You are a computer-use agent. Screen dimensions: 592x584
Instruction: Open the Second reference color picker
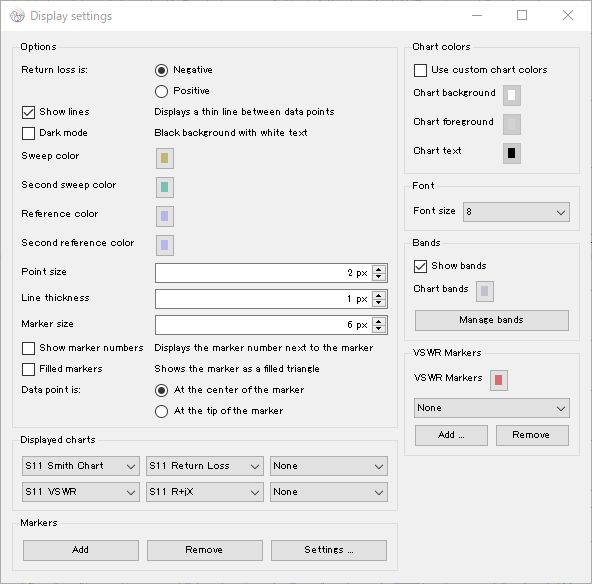pyautogui.click(x=165, y=245)
